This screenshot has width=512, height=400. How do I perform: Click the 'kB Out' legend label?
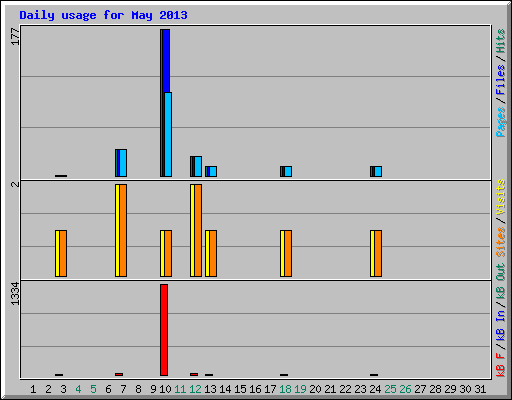501,282
